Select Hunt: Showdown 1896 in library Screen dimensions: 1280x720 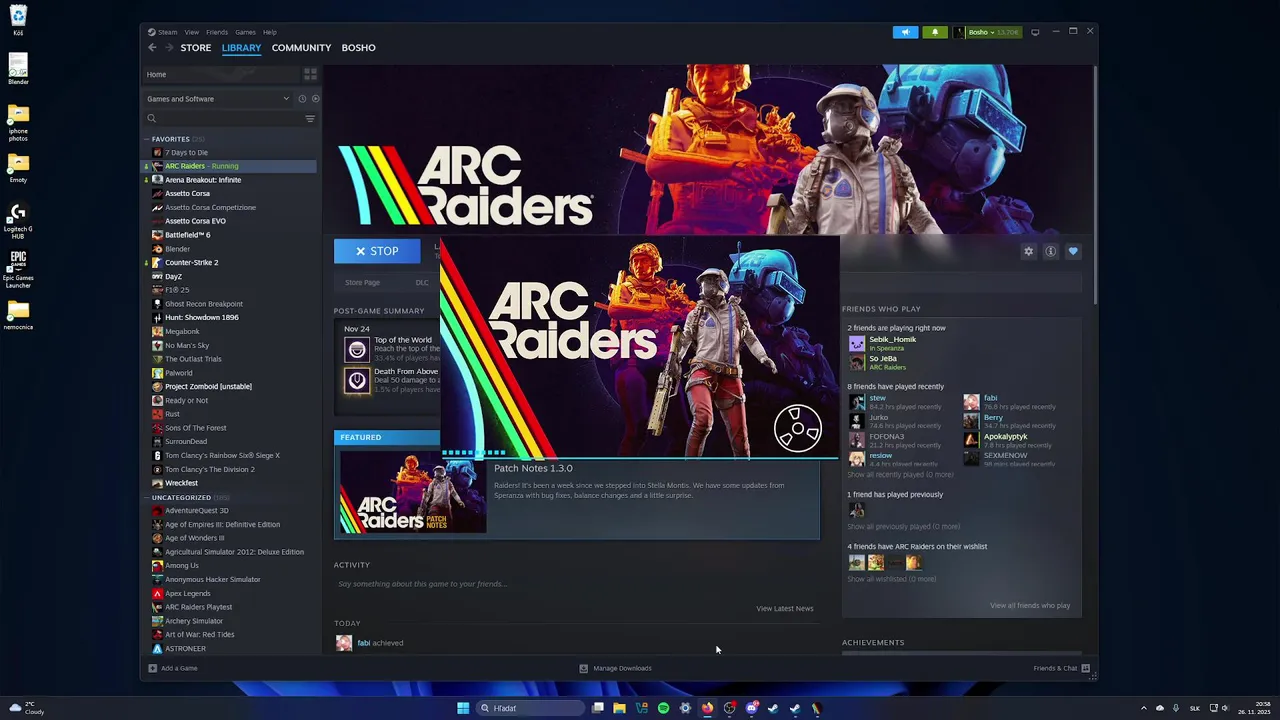coord(201,317)
